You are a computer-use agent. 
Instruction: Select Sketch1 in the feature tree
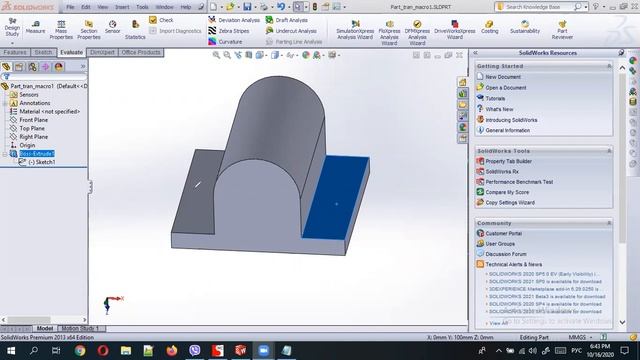point(42,162)
